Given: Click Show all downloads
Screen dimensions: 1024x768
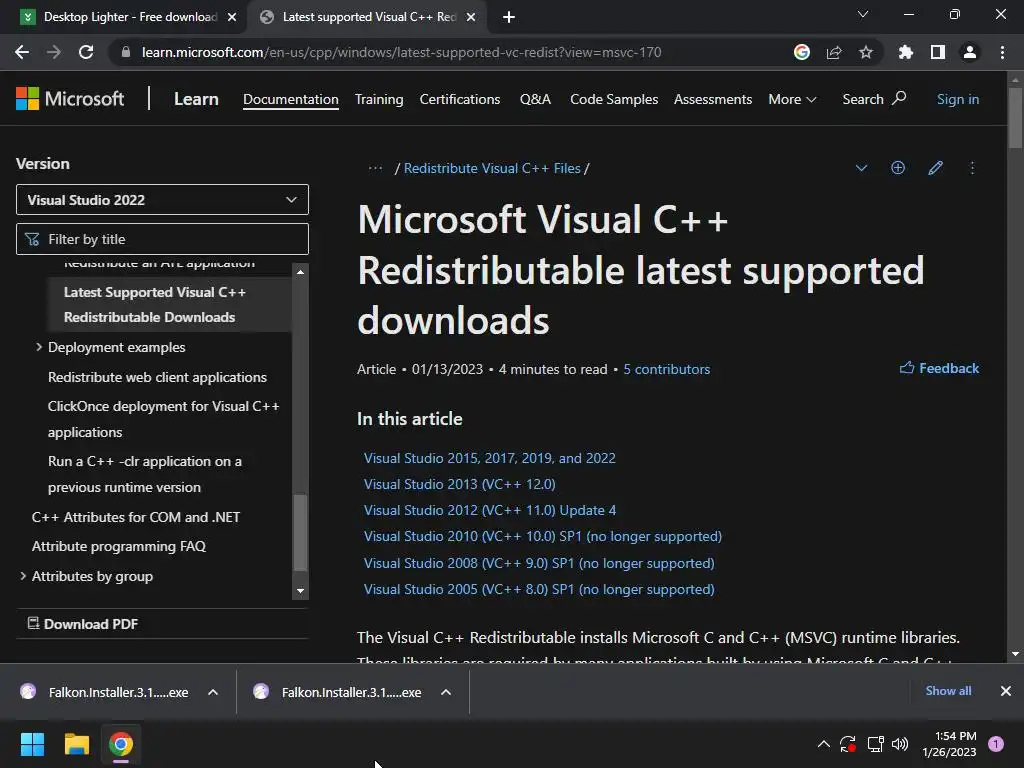Looking at the screenshot, I should [x=948, y=691].
